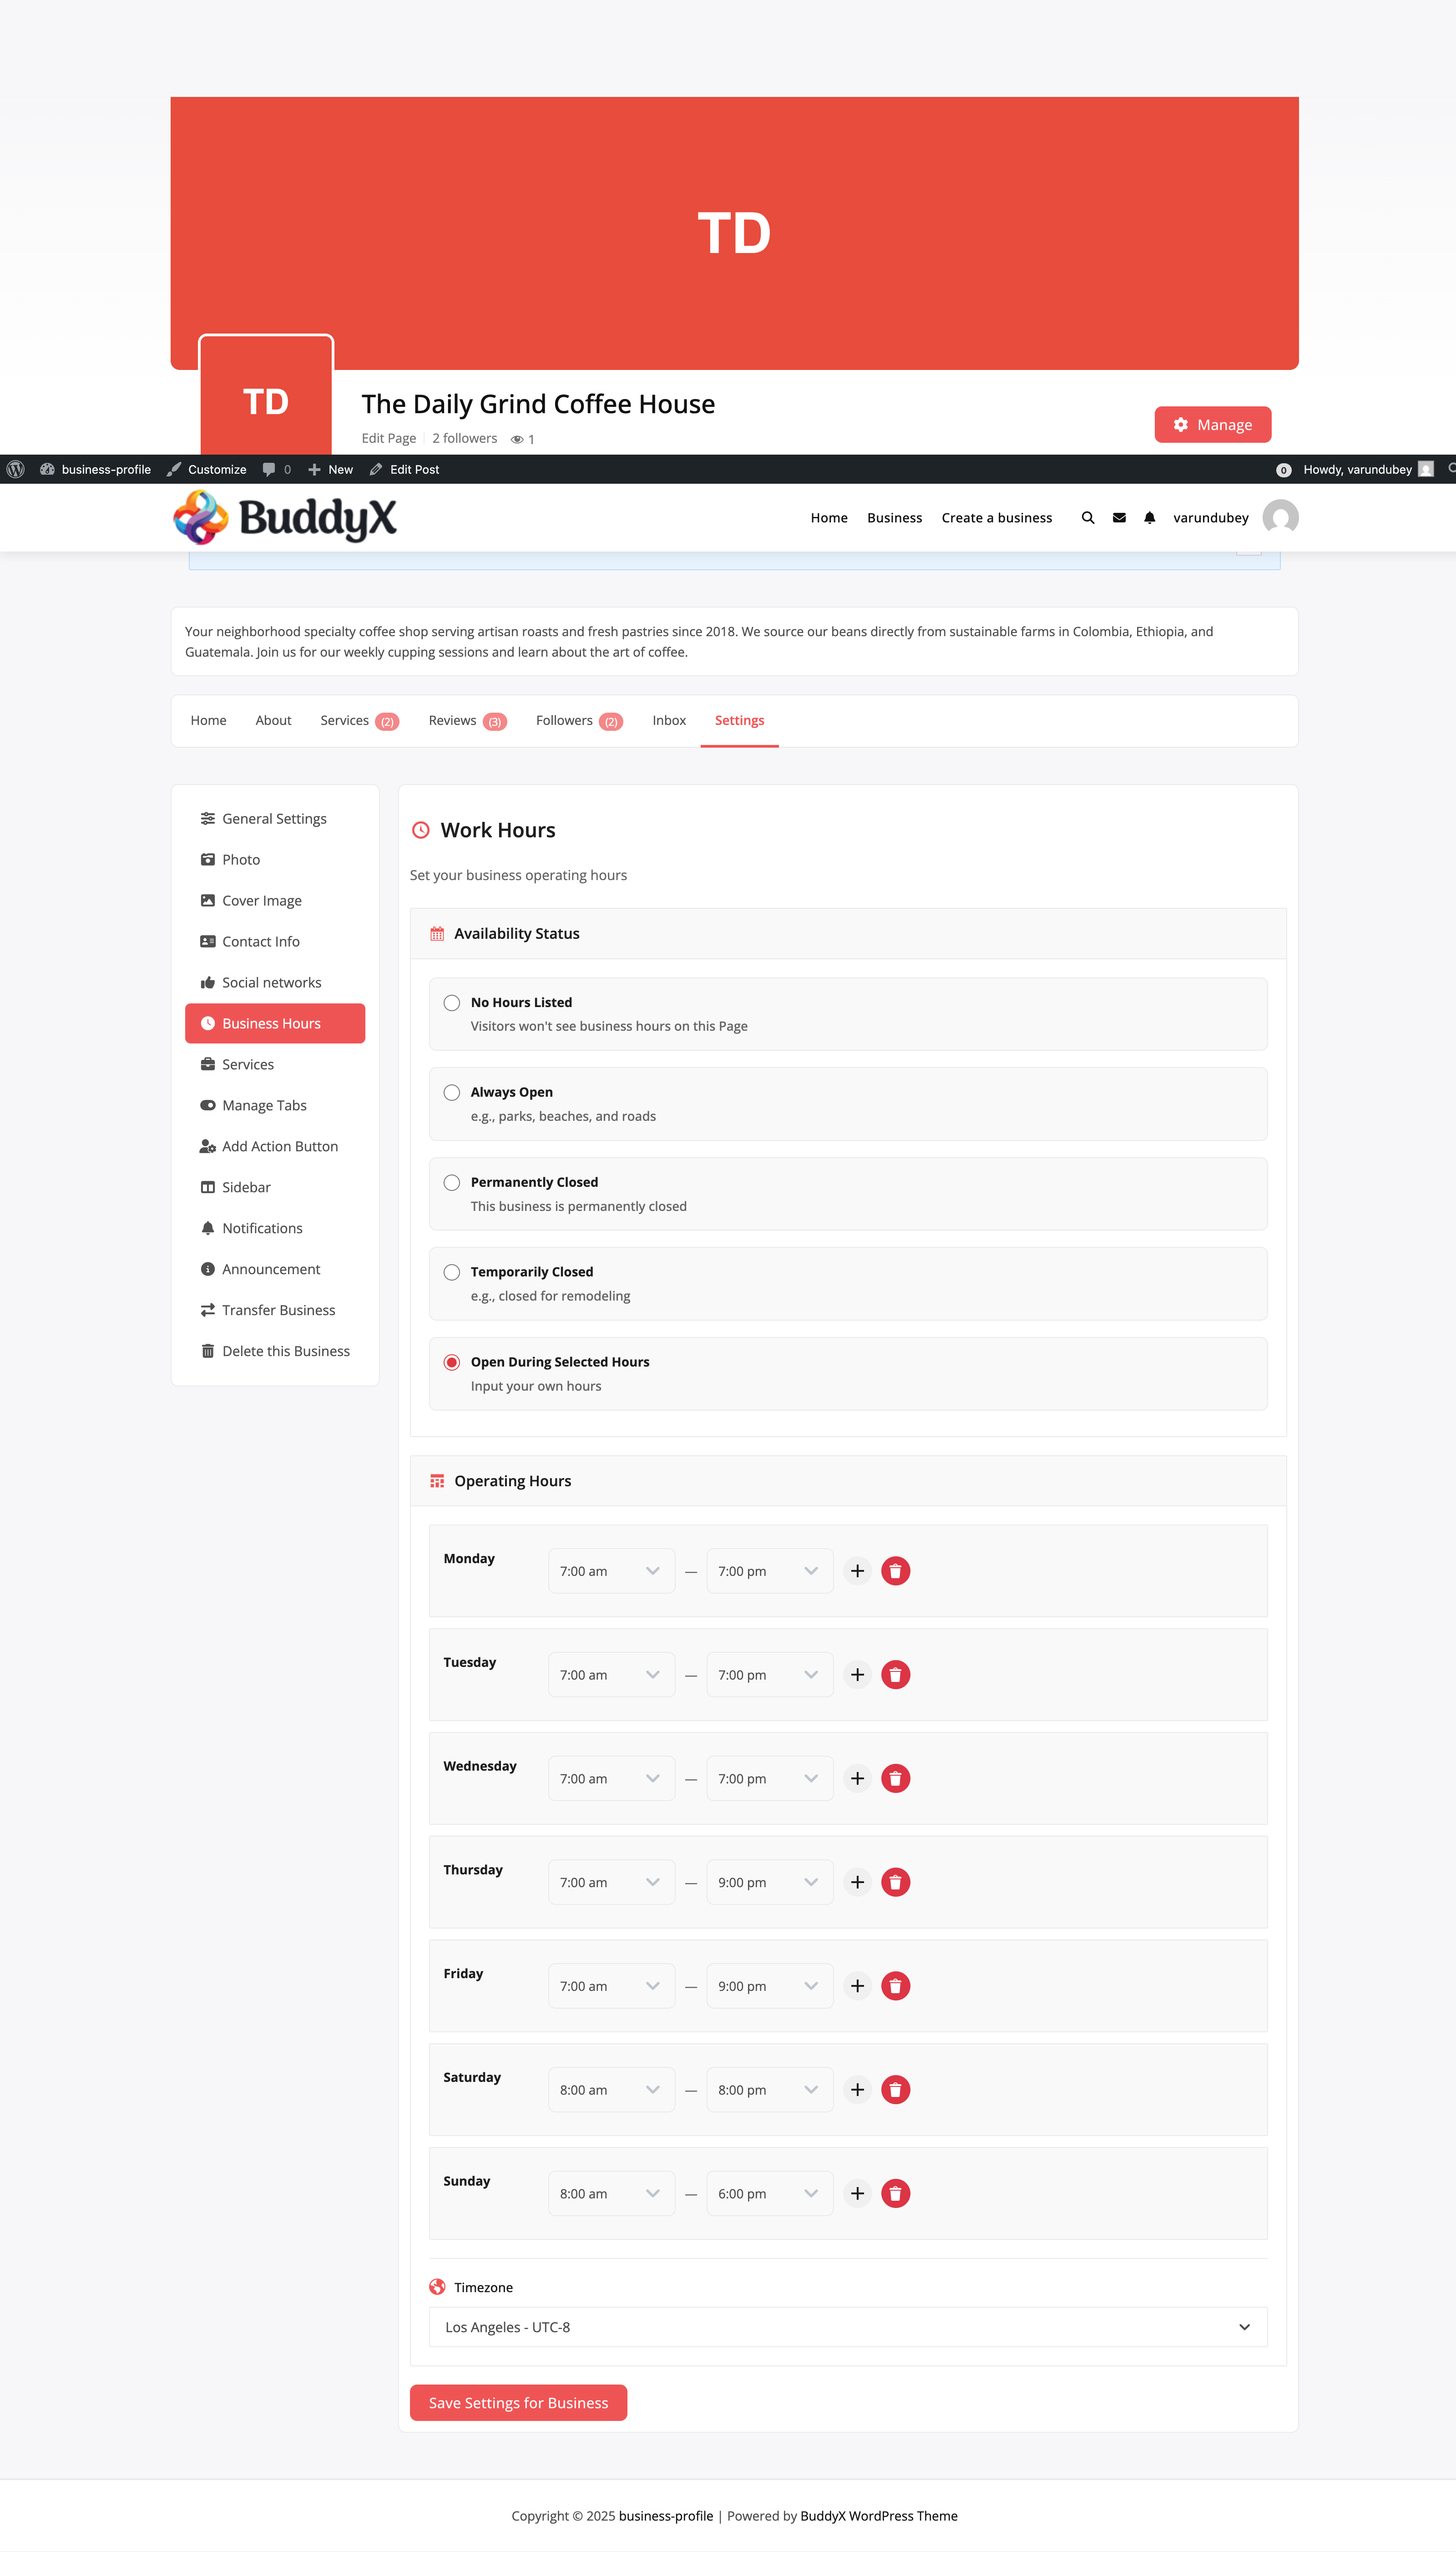The image size is (1456, 2552).
Task: Open Tuesday closing time dropdown
Action: 769,1674
